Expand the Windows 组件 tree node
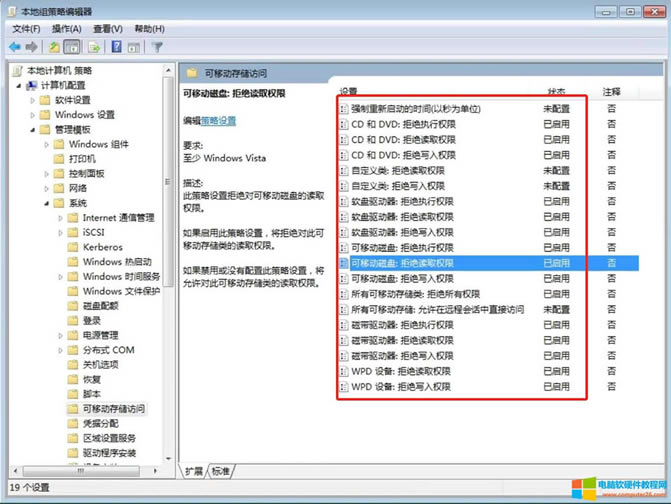Viewport: 671px width, 504px height. click(46, 145)
